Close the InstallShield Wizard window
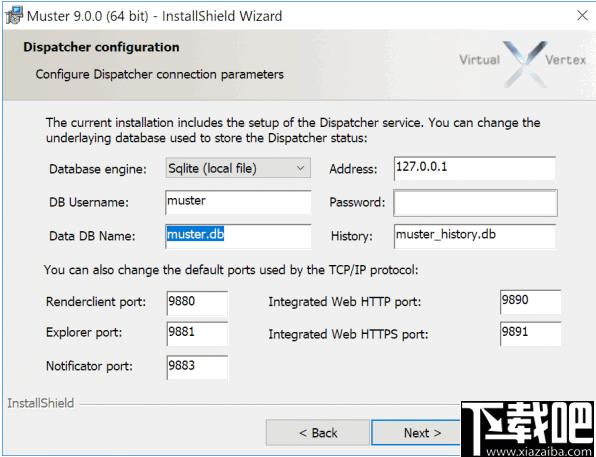The image size is (596, 457). pyautogui.click(x=582, y=16)
